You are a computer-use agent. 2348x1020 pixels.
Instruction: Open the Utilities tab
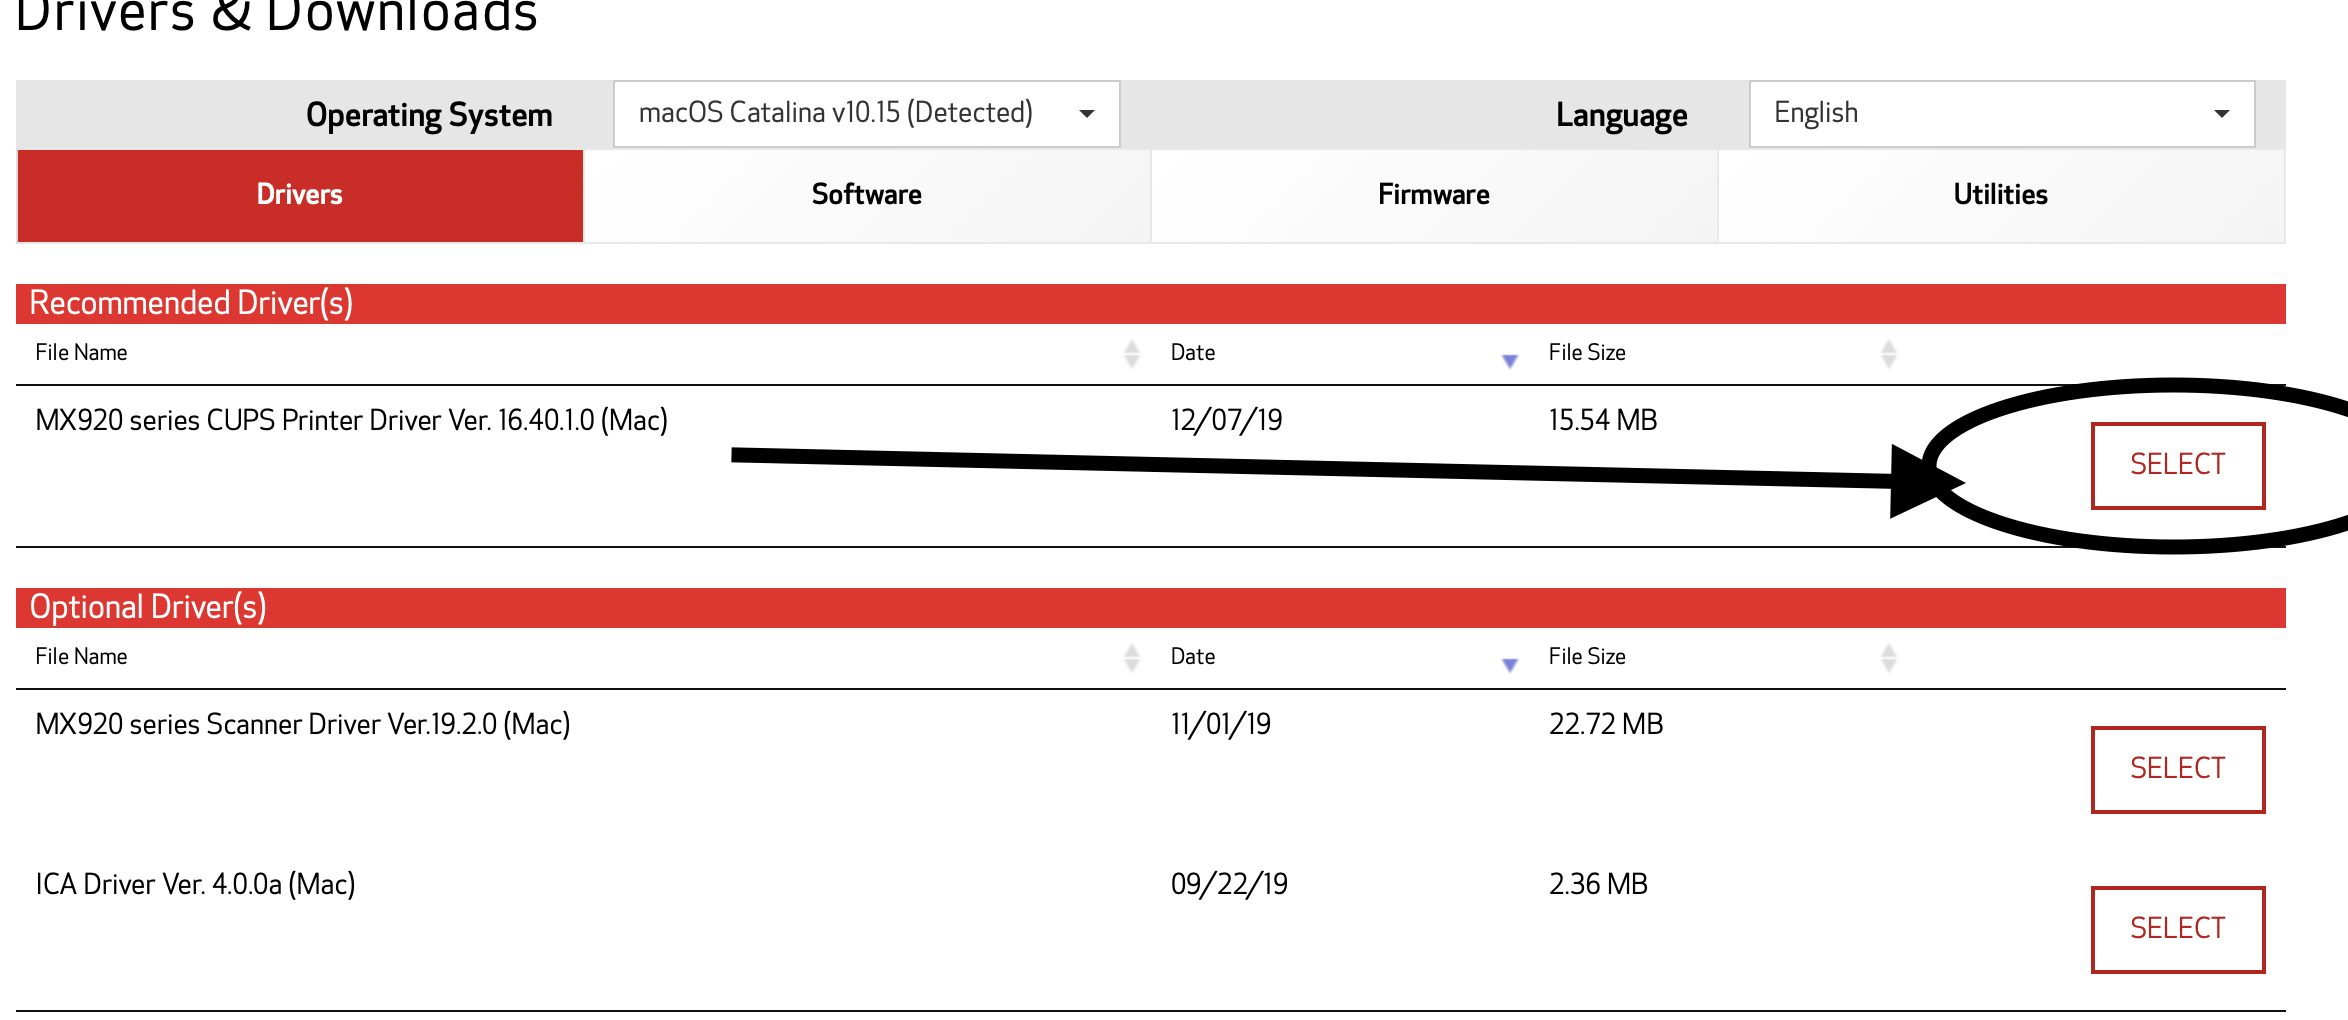(x=2001, y=195)
